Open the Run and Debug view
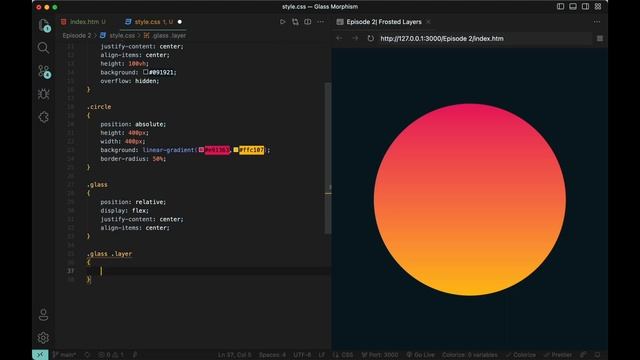This screenshot has width=640, height=360. point(43,94)
